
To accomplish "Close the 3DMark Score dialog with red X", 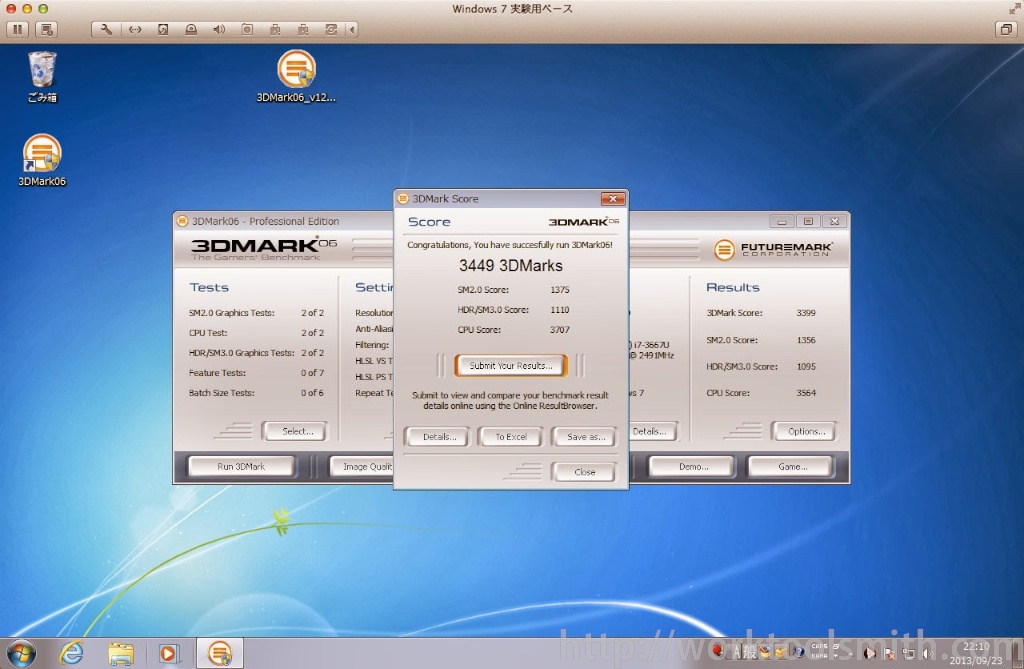I will point(613,199).
